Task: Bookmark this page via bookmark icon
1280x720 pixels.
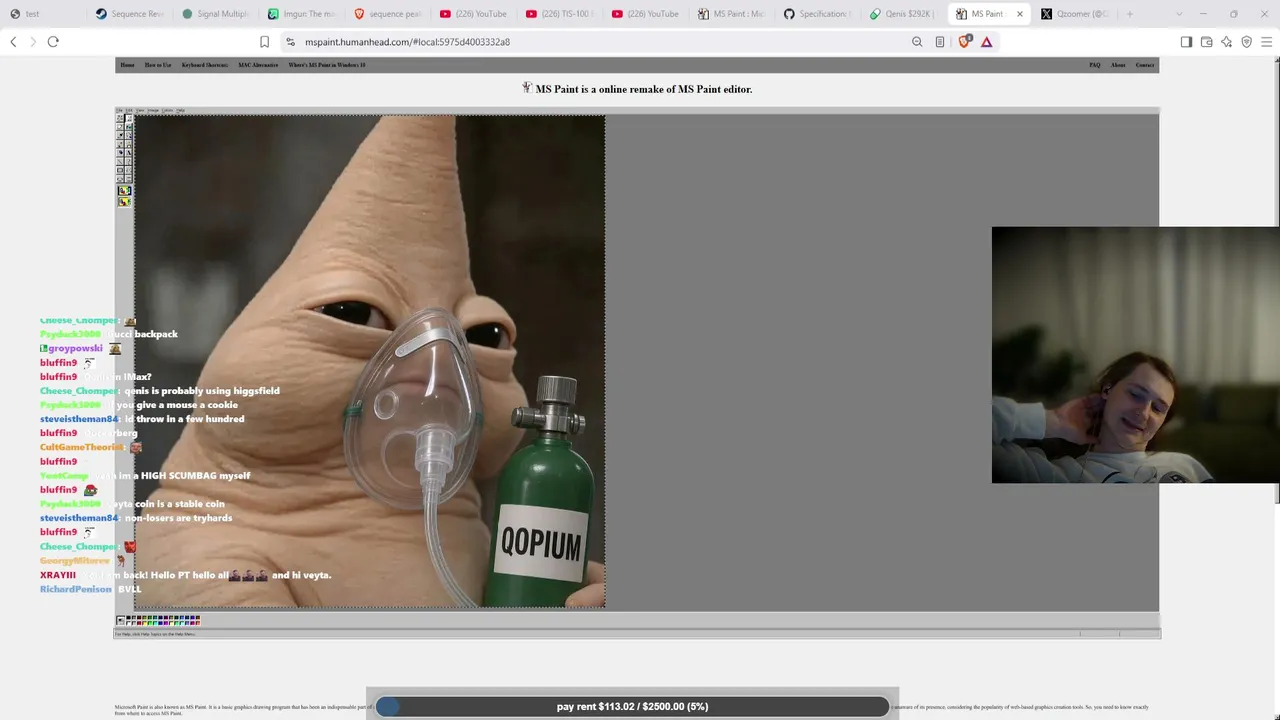Action: click(x=264, y=42)
